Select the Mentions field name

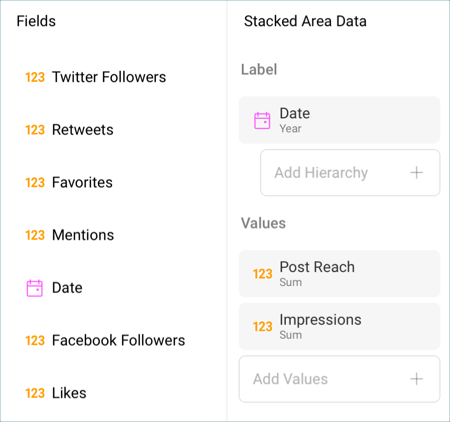83,235
